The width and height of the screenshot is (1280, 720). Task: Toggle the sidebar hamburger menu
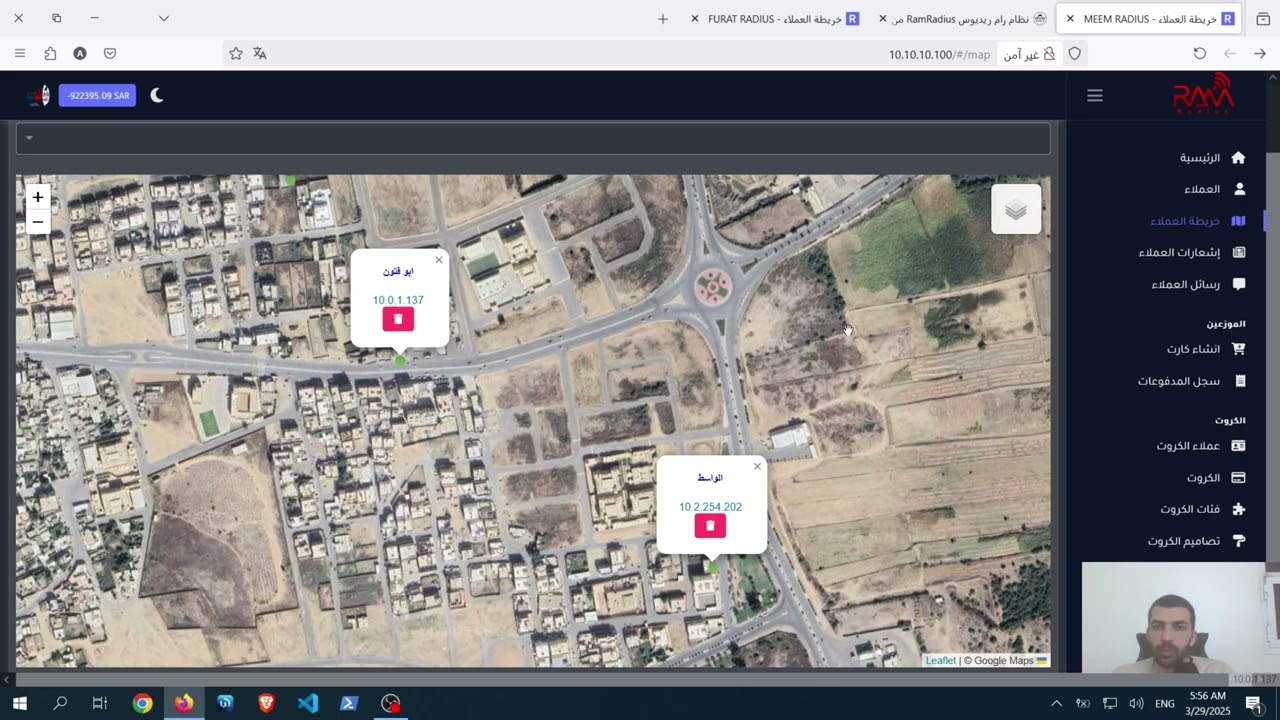coord(1095,96)
